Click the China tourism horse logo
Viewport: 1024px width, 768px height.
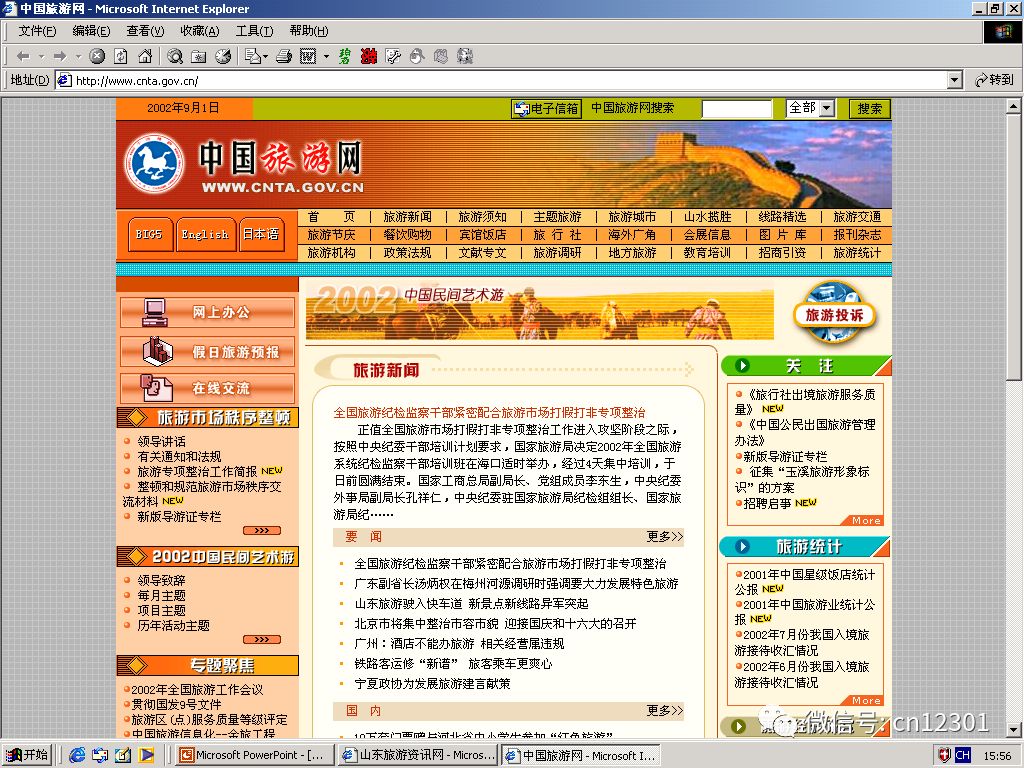(x=154, y=164)
